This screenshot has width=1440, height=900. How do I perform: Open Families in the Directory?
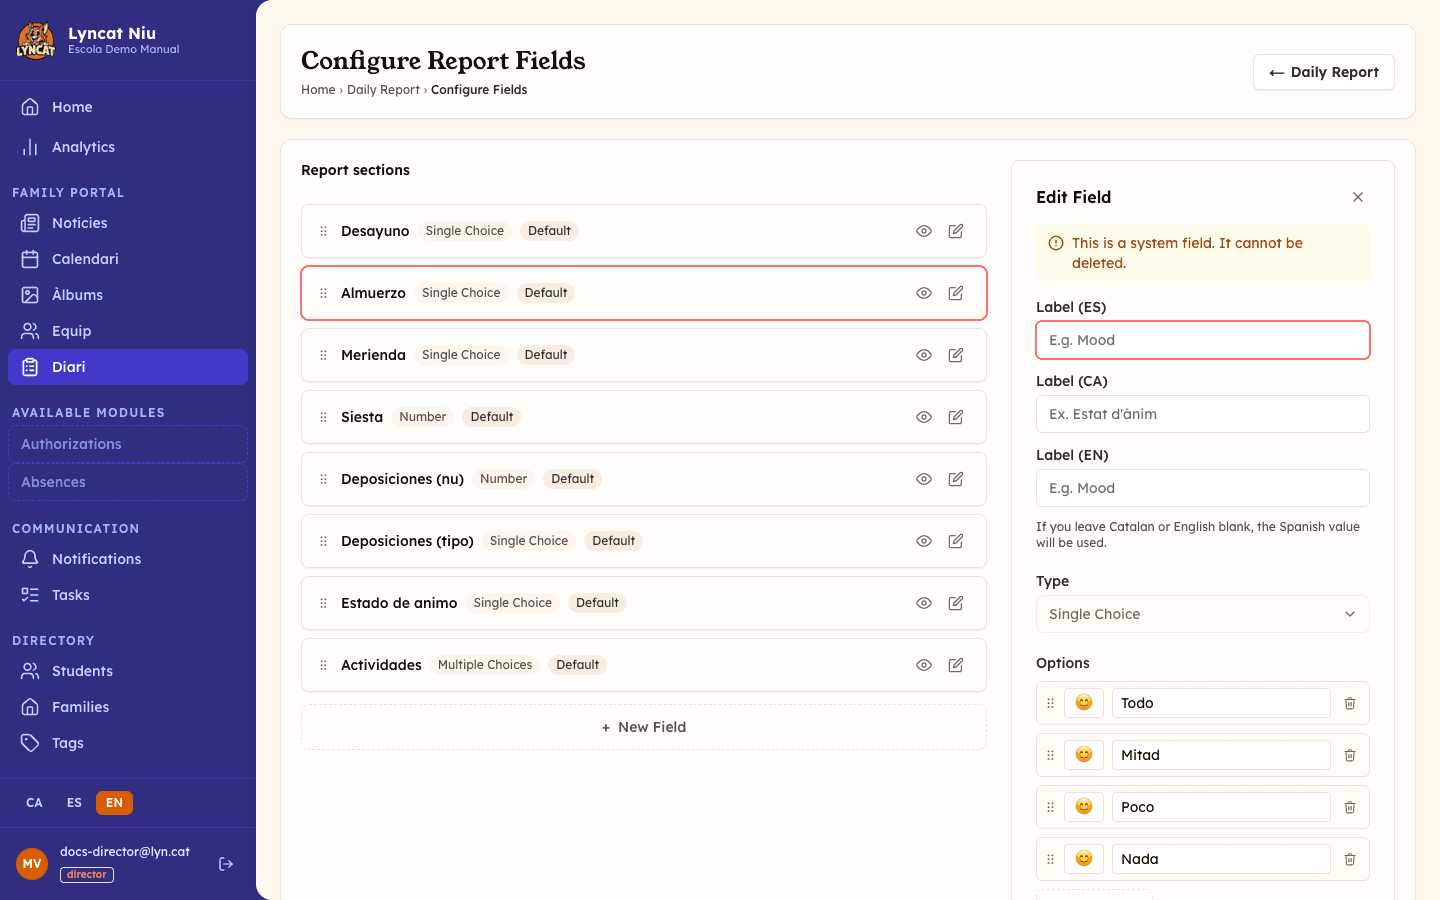[128, 707]
